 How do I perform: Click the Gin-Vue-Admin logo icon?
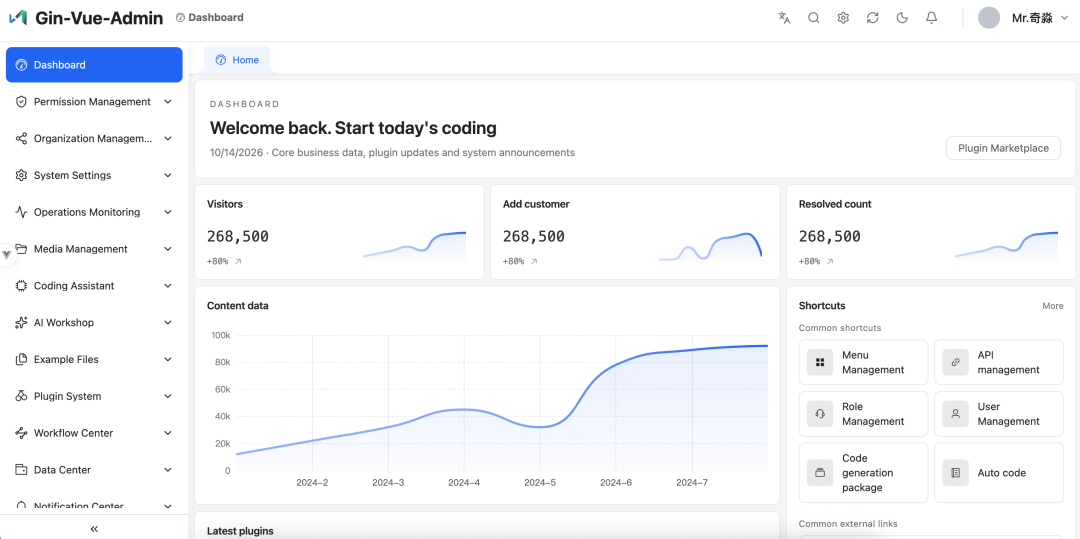[18, 18]
